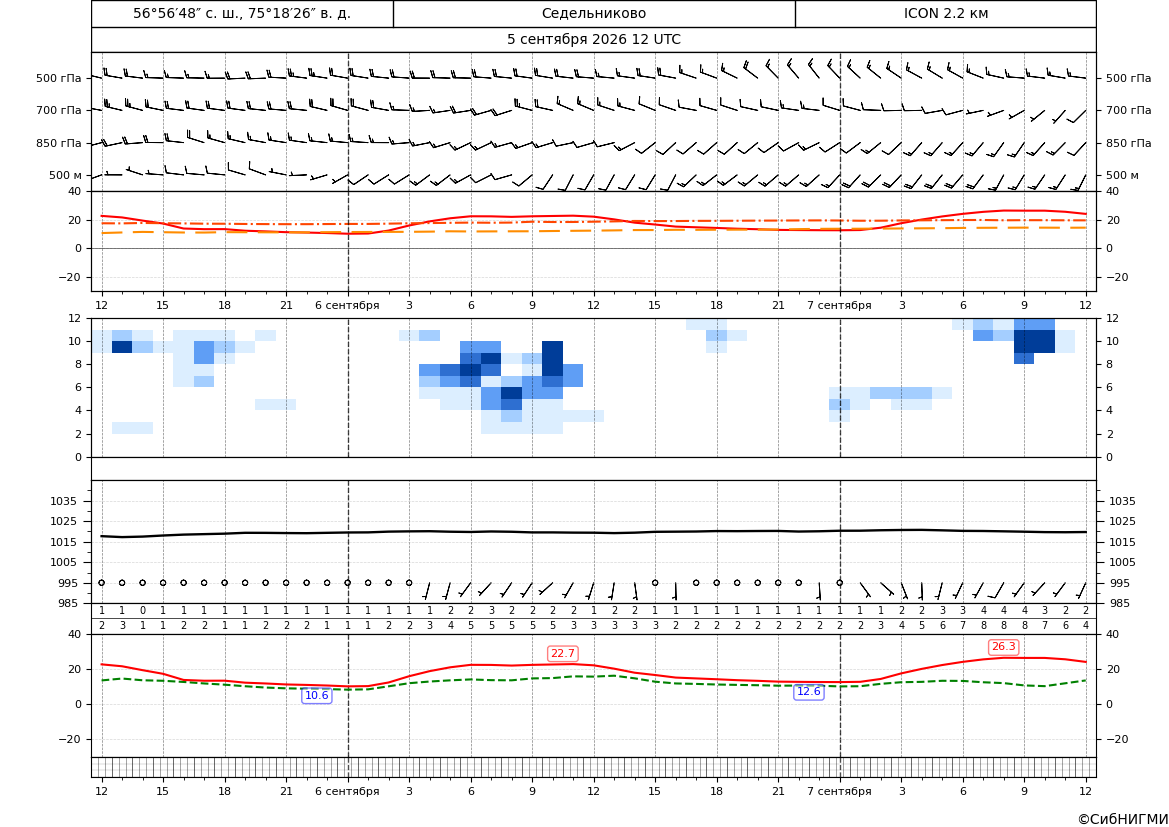
Task: Click the 12.6 minimum temperature label
Action: 808,691
